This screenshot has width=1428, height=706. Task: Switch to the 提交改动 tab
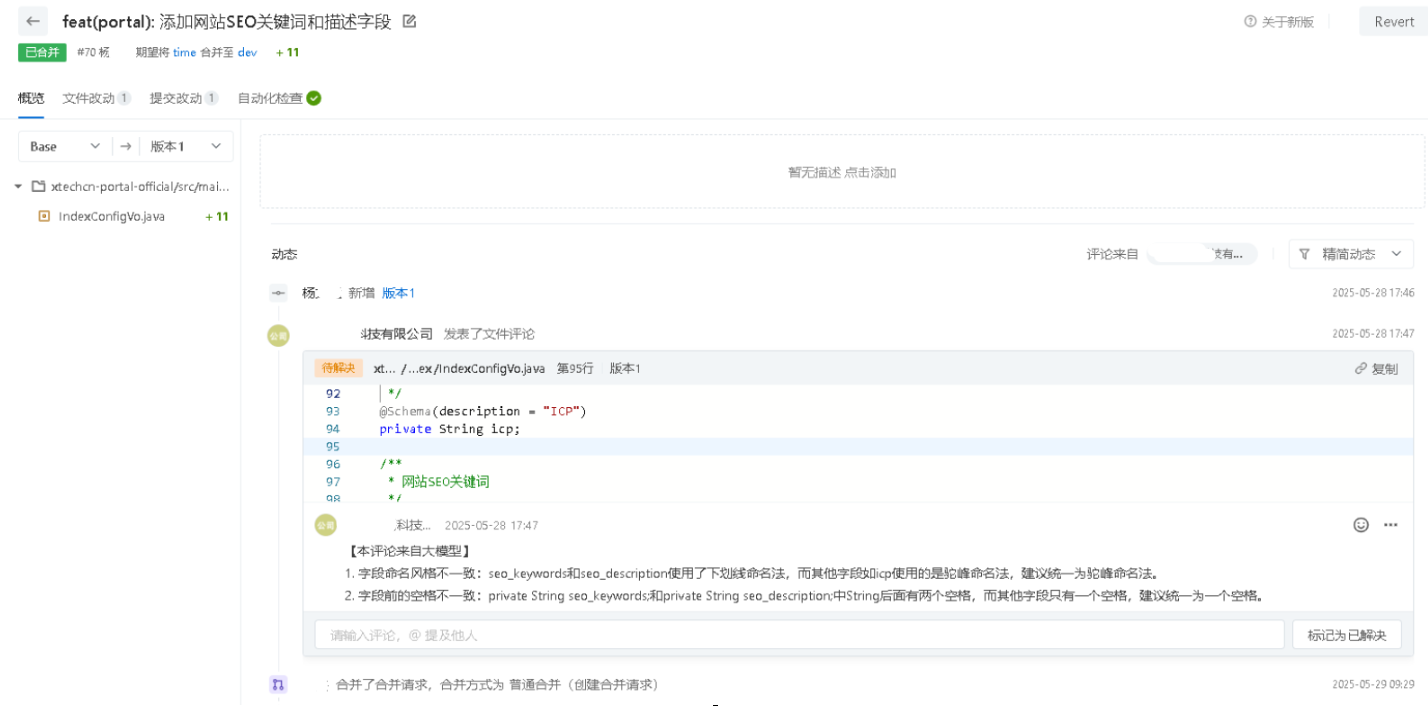tap(176, 98)
